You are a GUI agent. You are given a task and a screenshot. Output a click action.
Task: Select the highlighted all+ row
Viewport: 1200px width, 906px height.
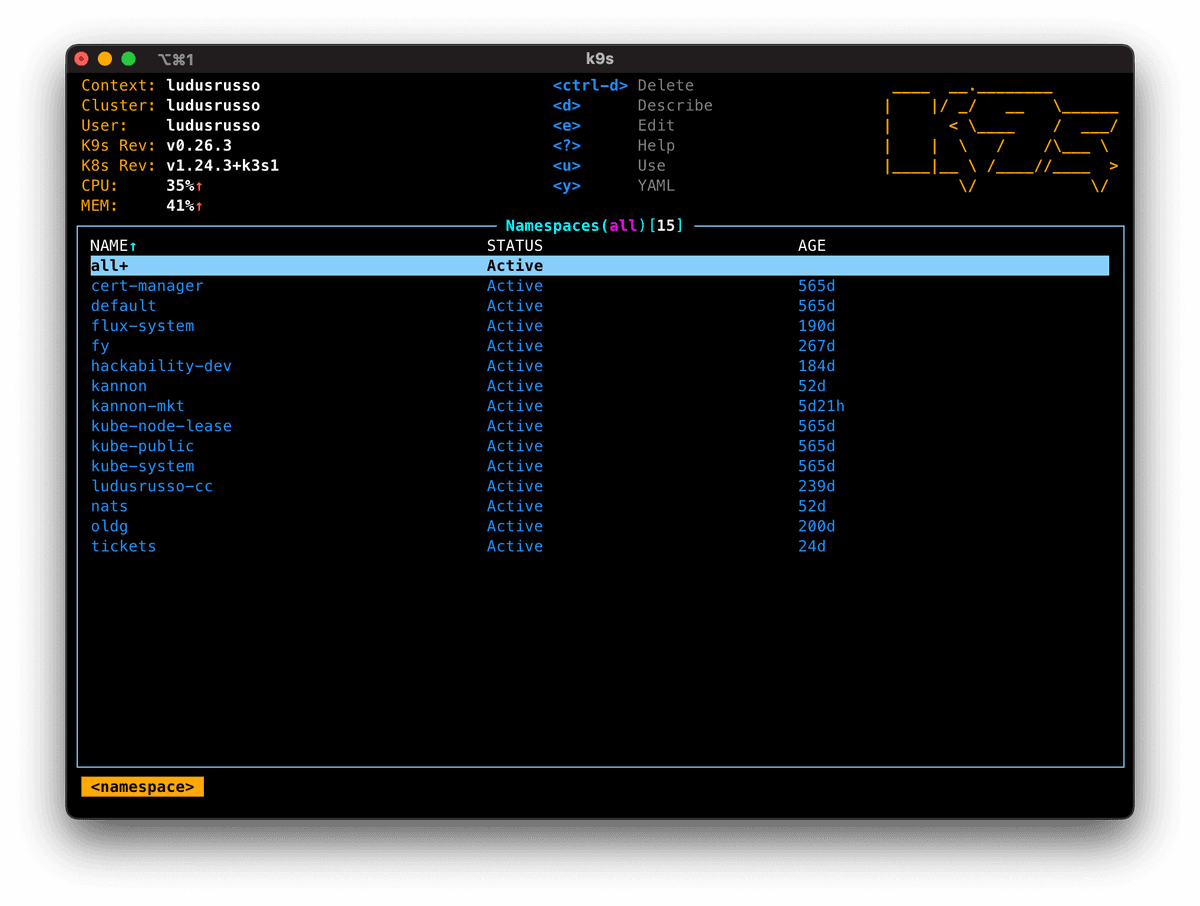click(110, 266)
